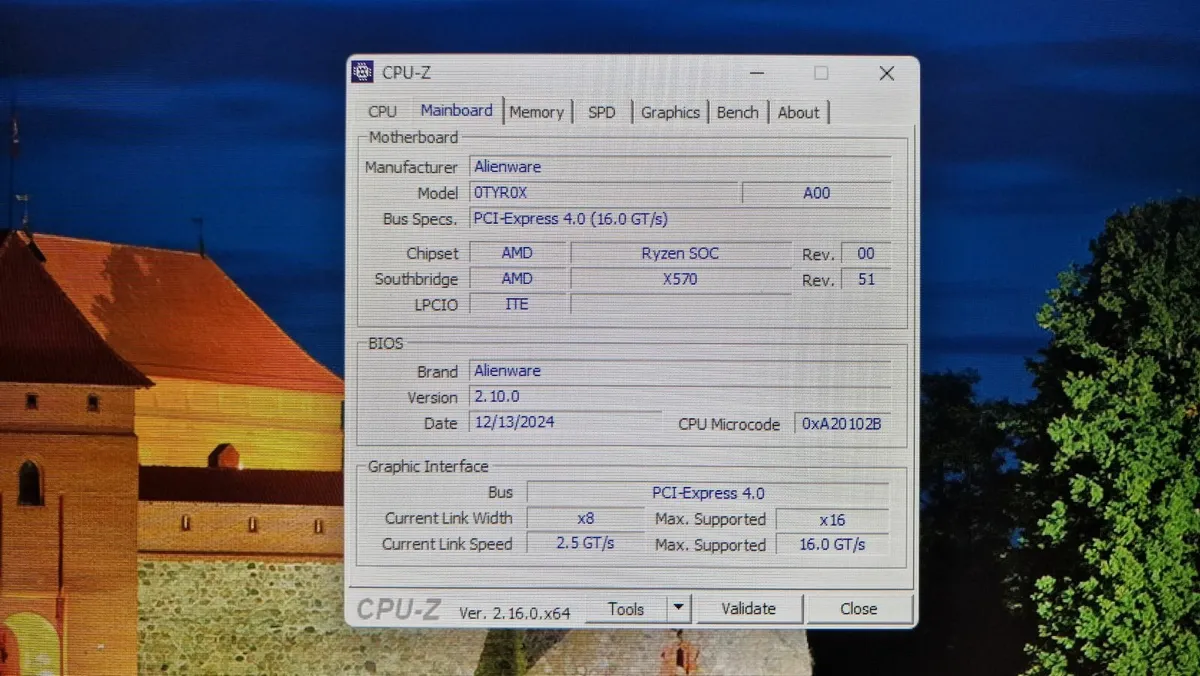The height and width of the screenshot is (676, 1200).
Task: Click the Bus Specs PCI-Express 4.0 field
Action: [x=680, y=219]
